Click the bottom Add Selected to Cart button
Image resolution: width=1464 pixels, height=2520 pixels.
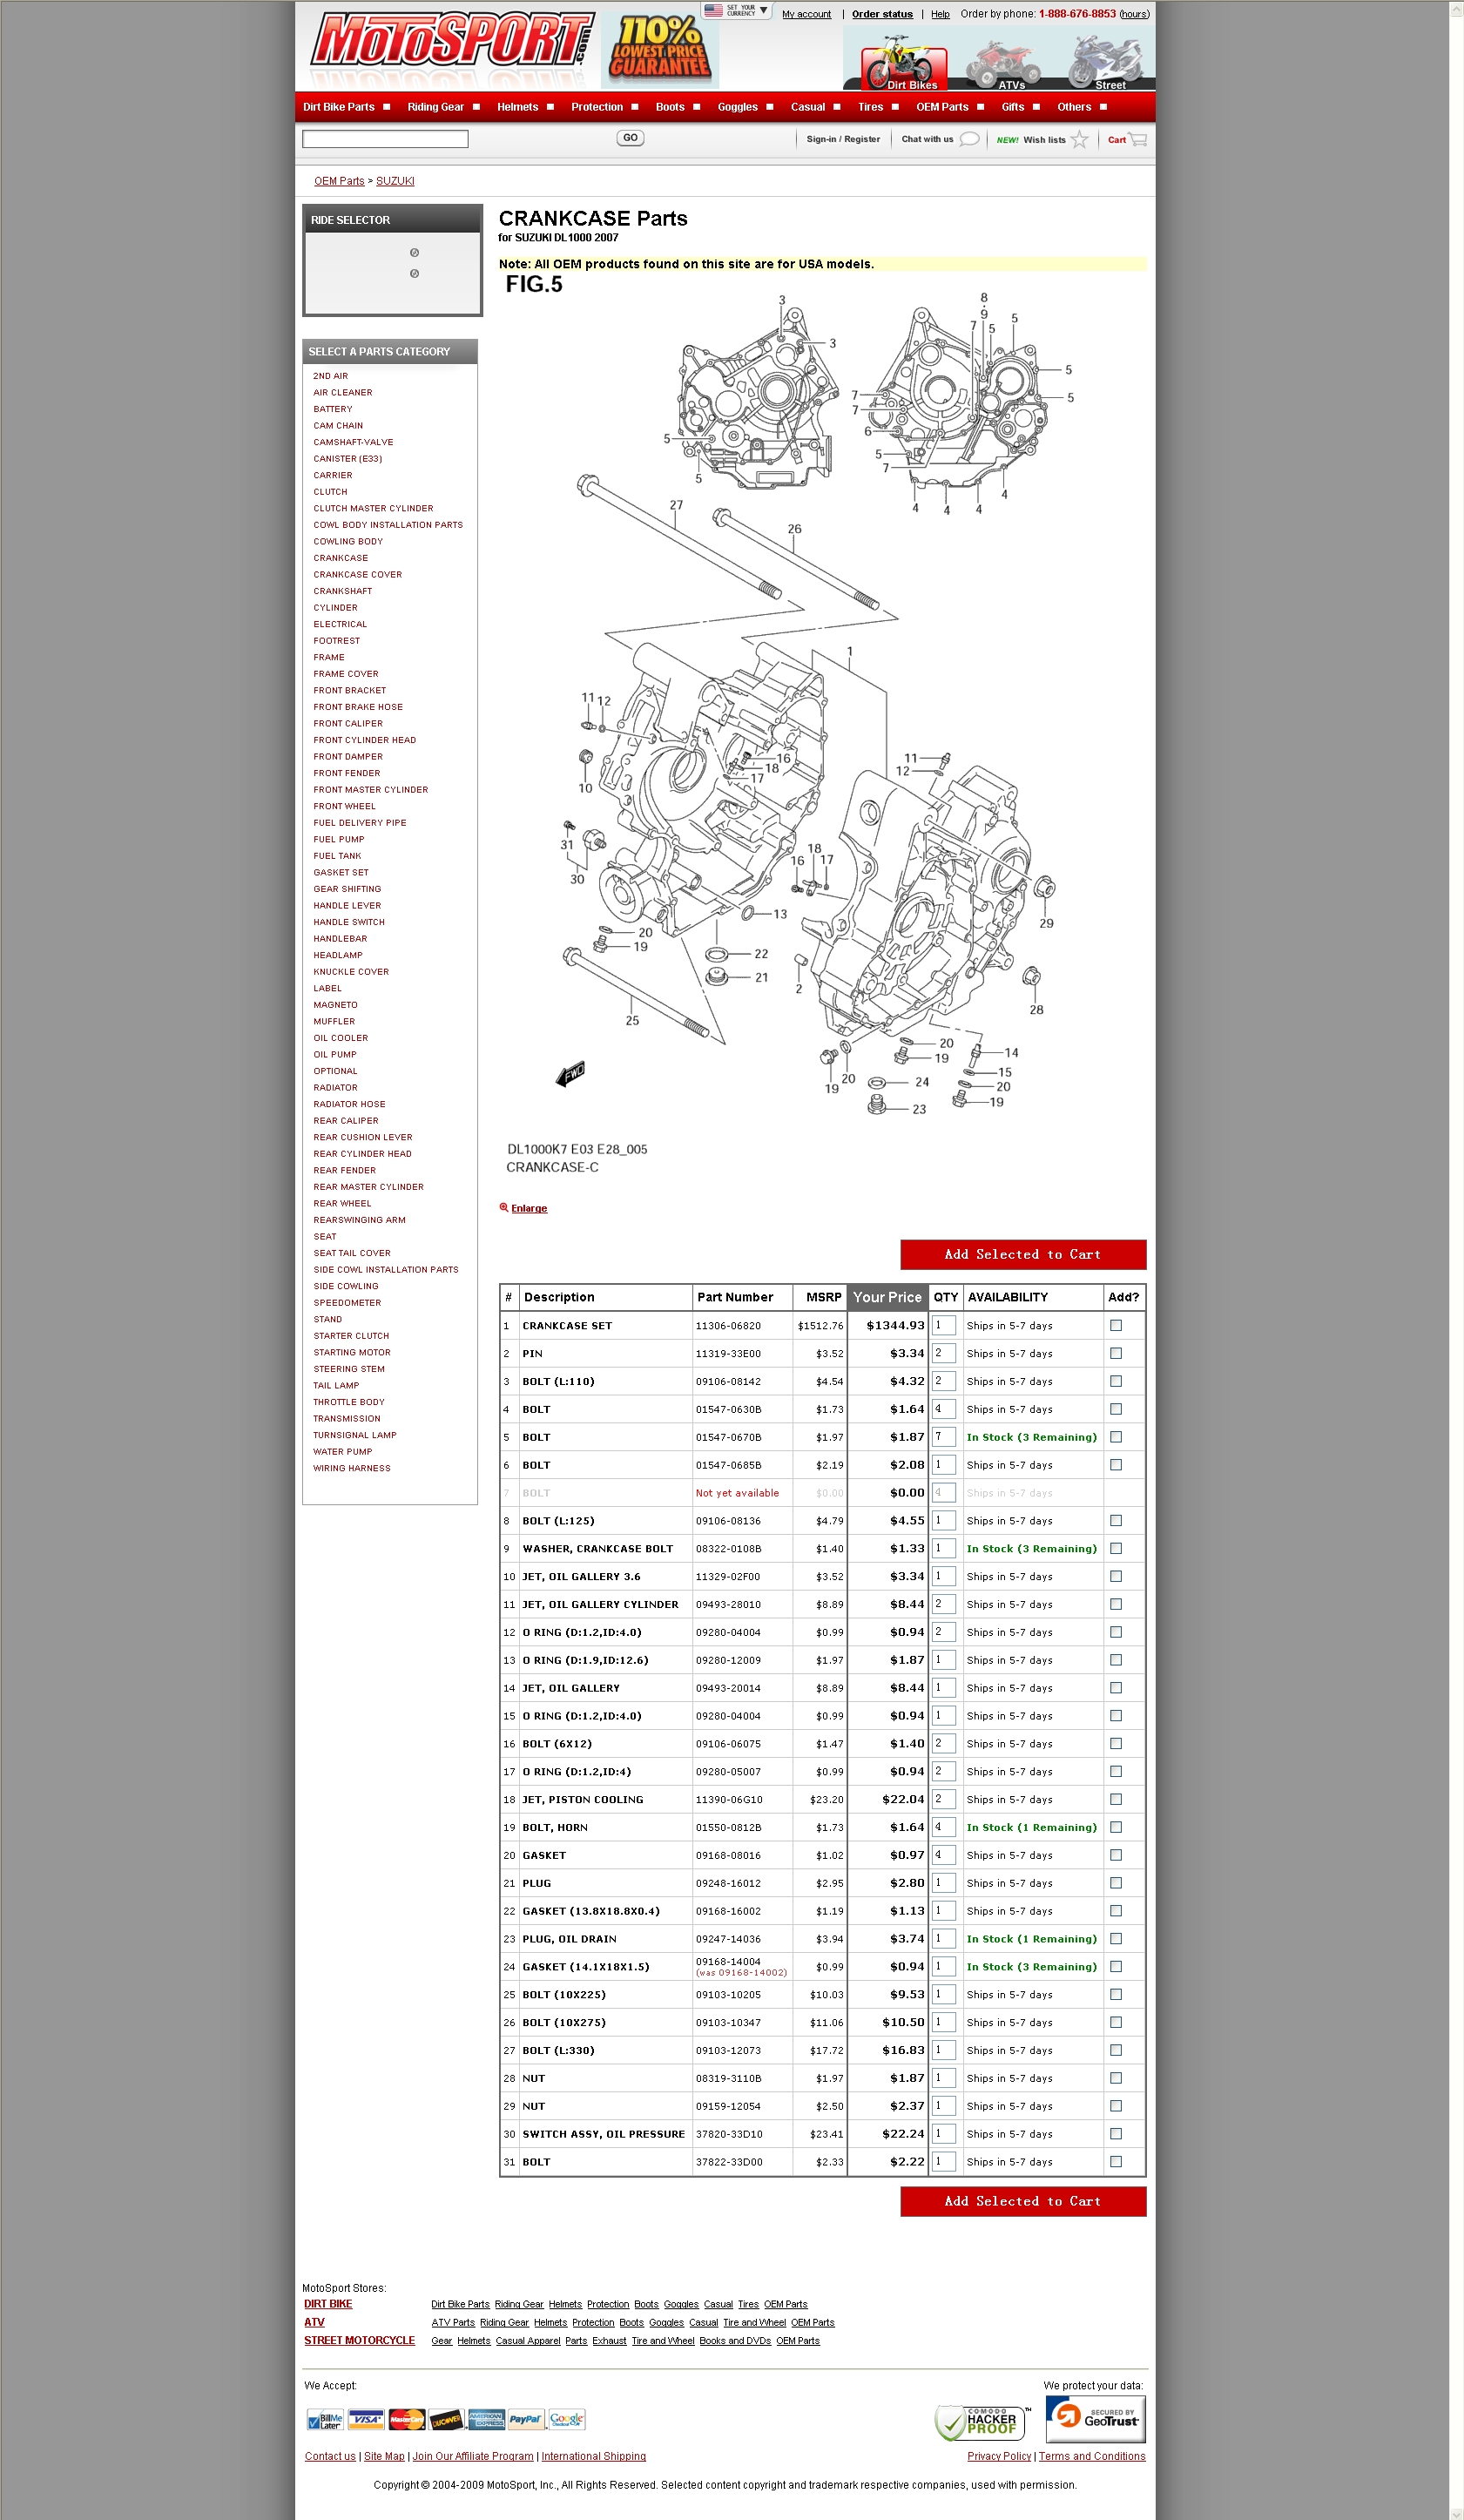point(1023,2201)
